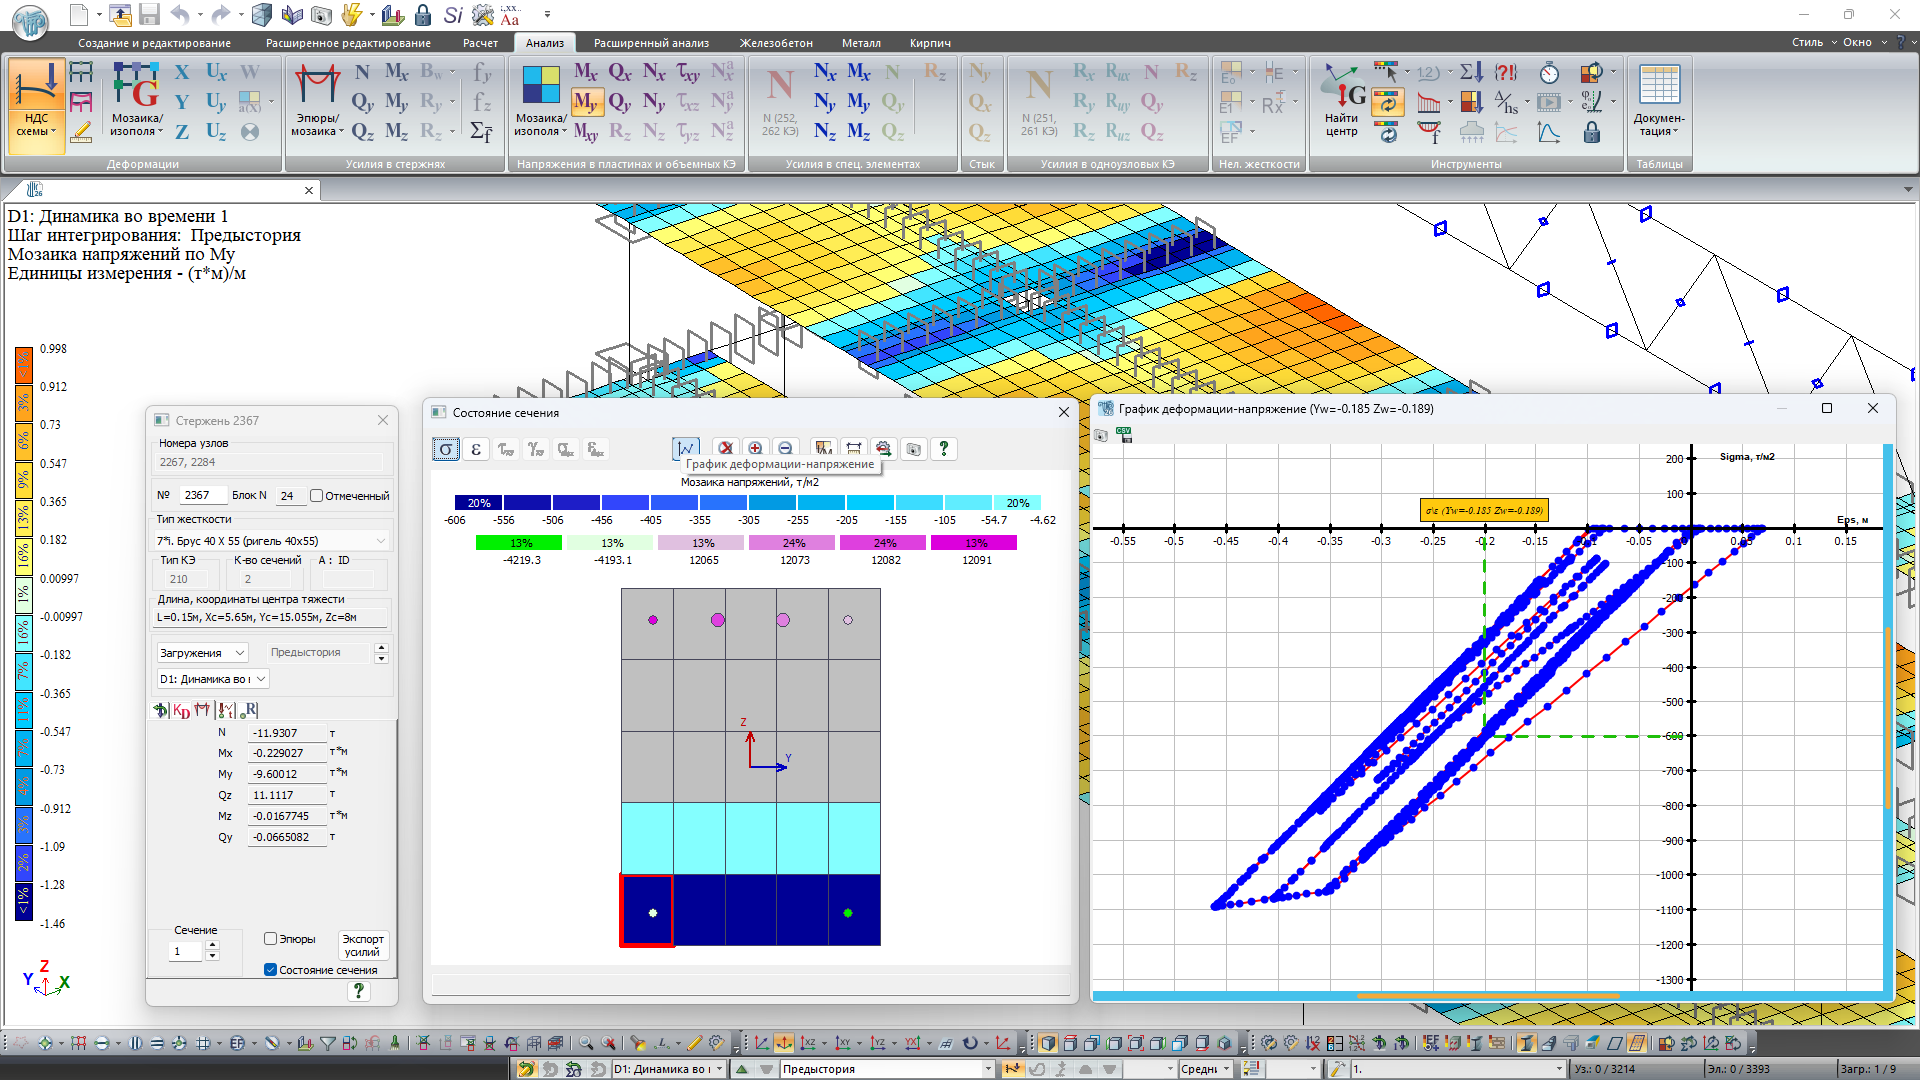Click the element № 2367 input field
Viewport: 1920px width, 1080px height.
coord(203,495)
